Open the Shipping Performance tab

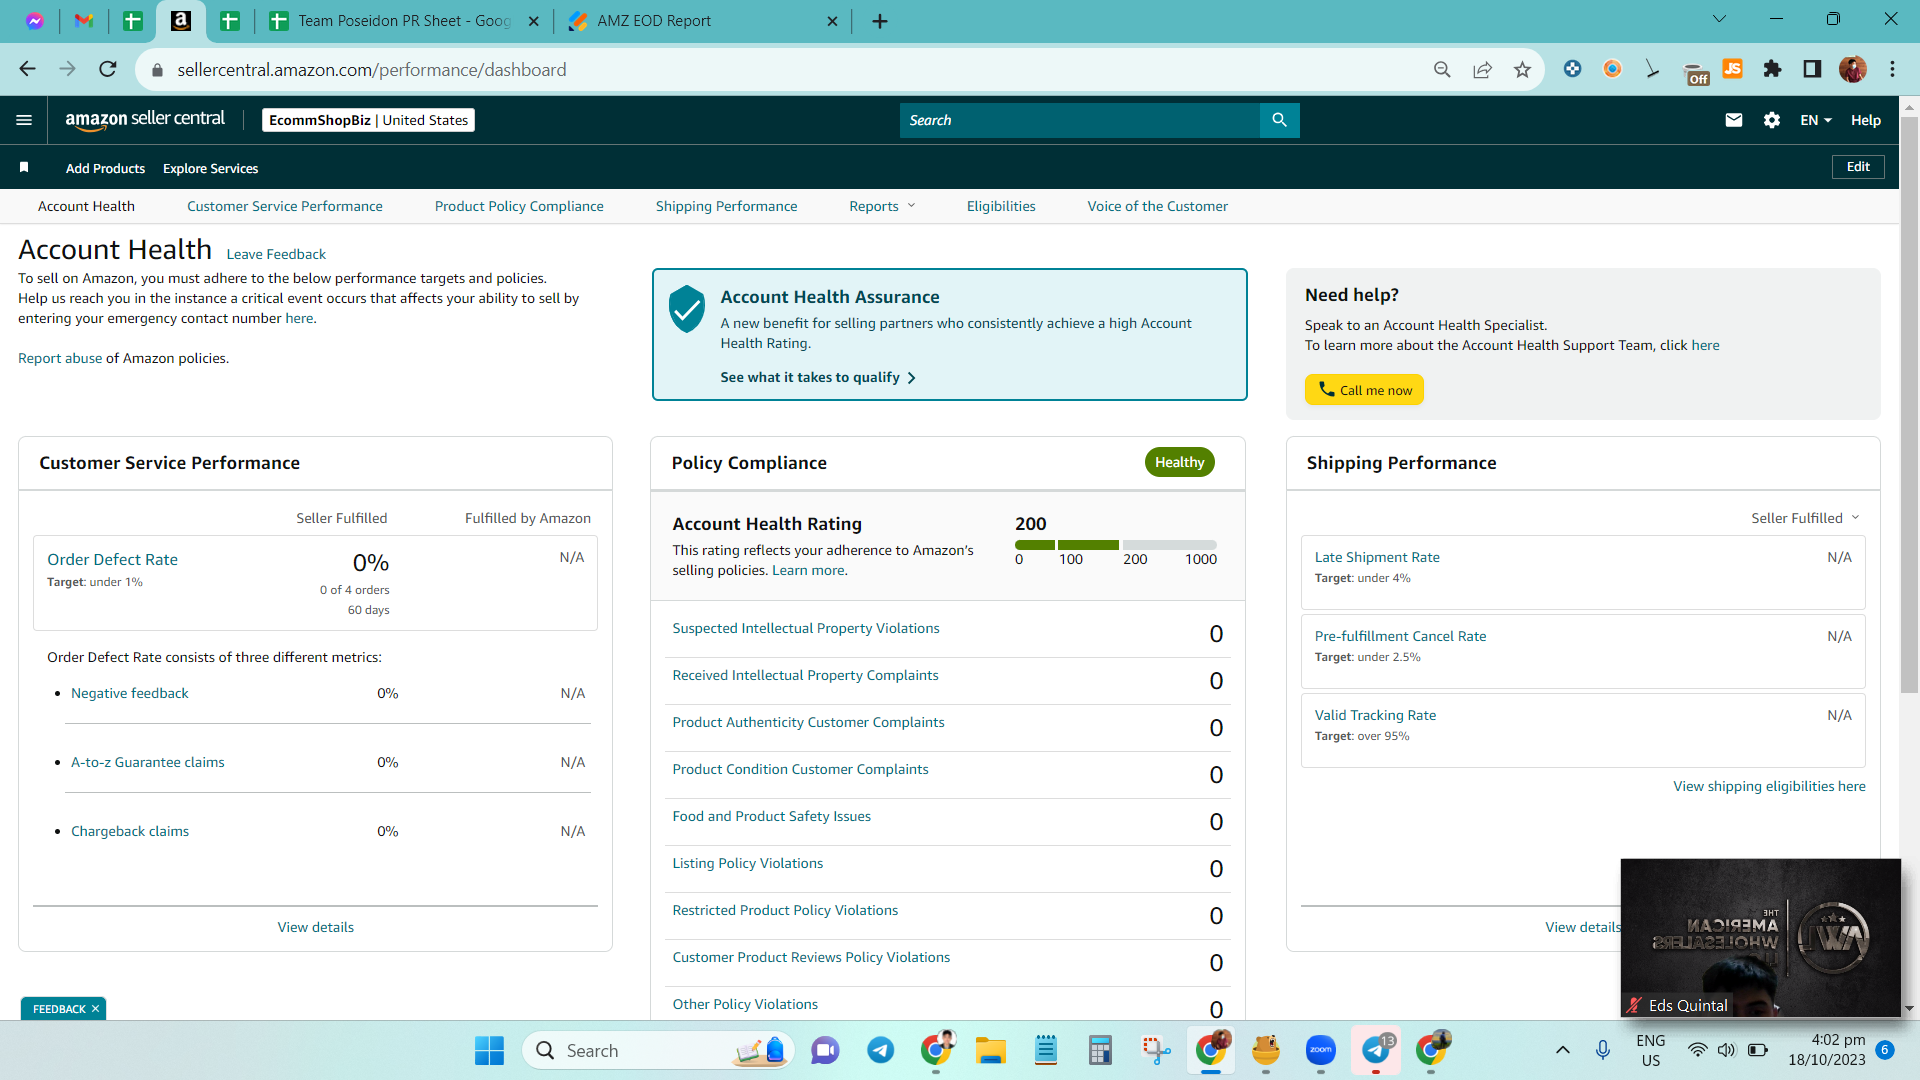coord(727,206)
